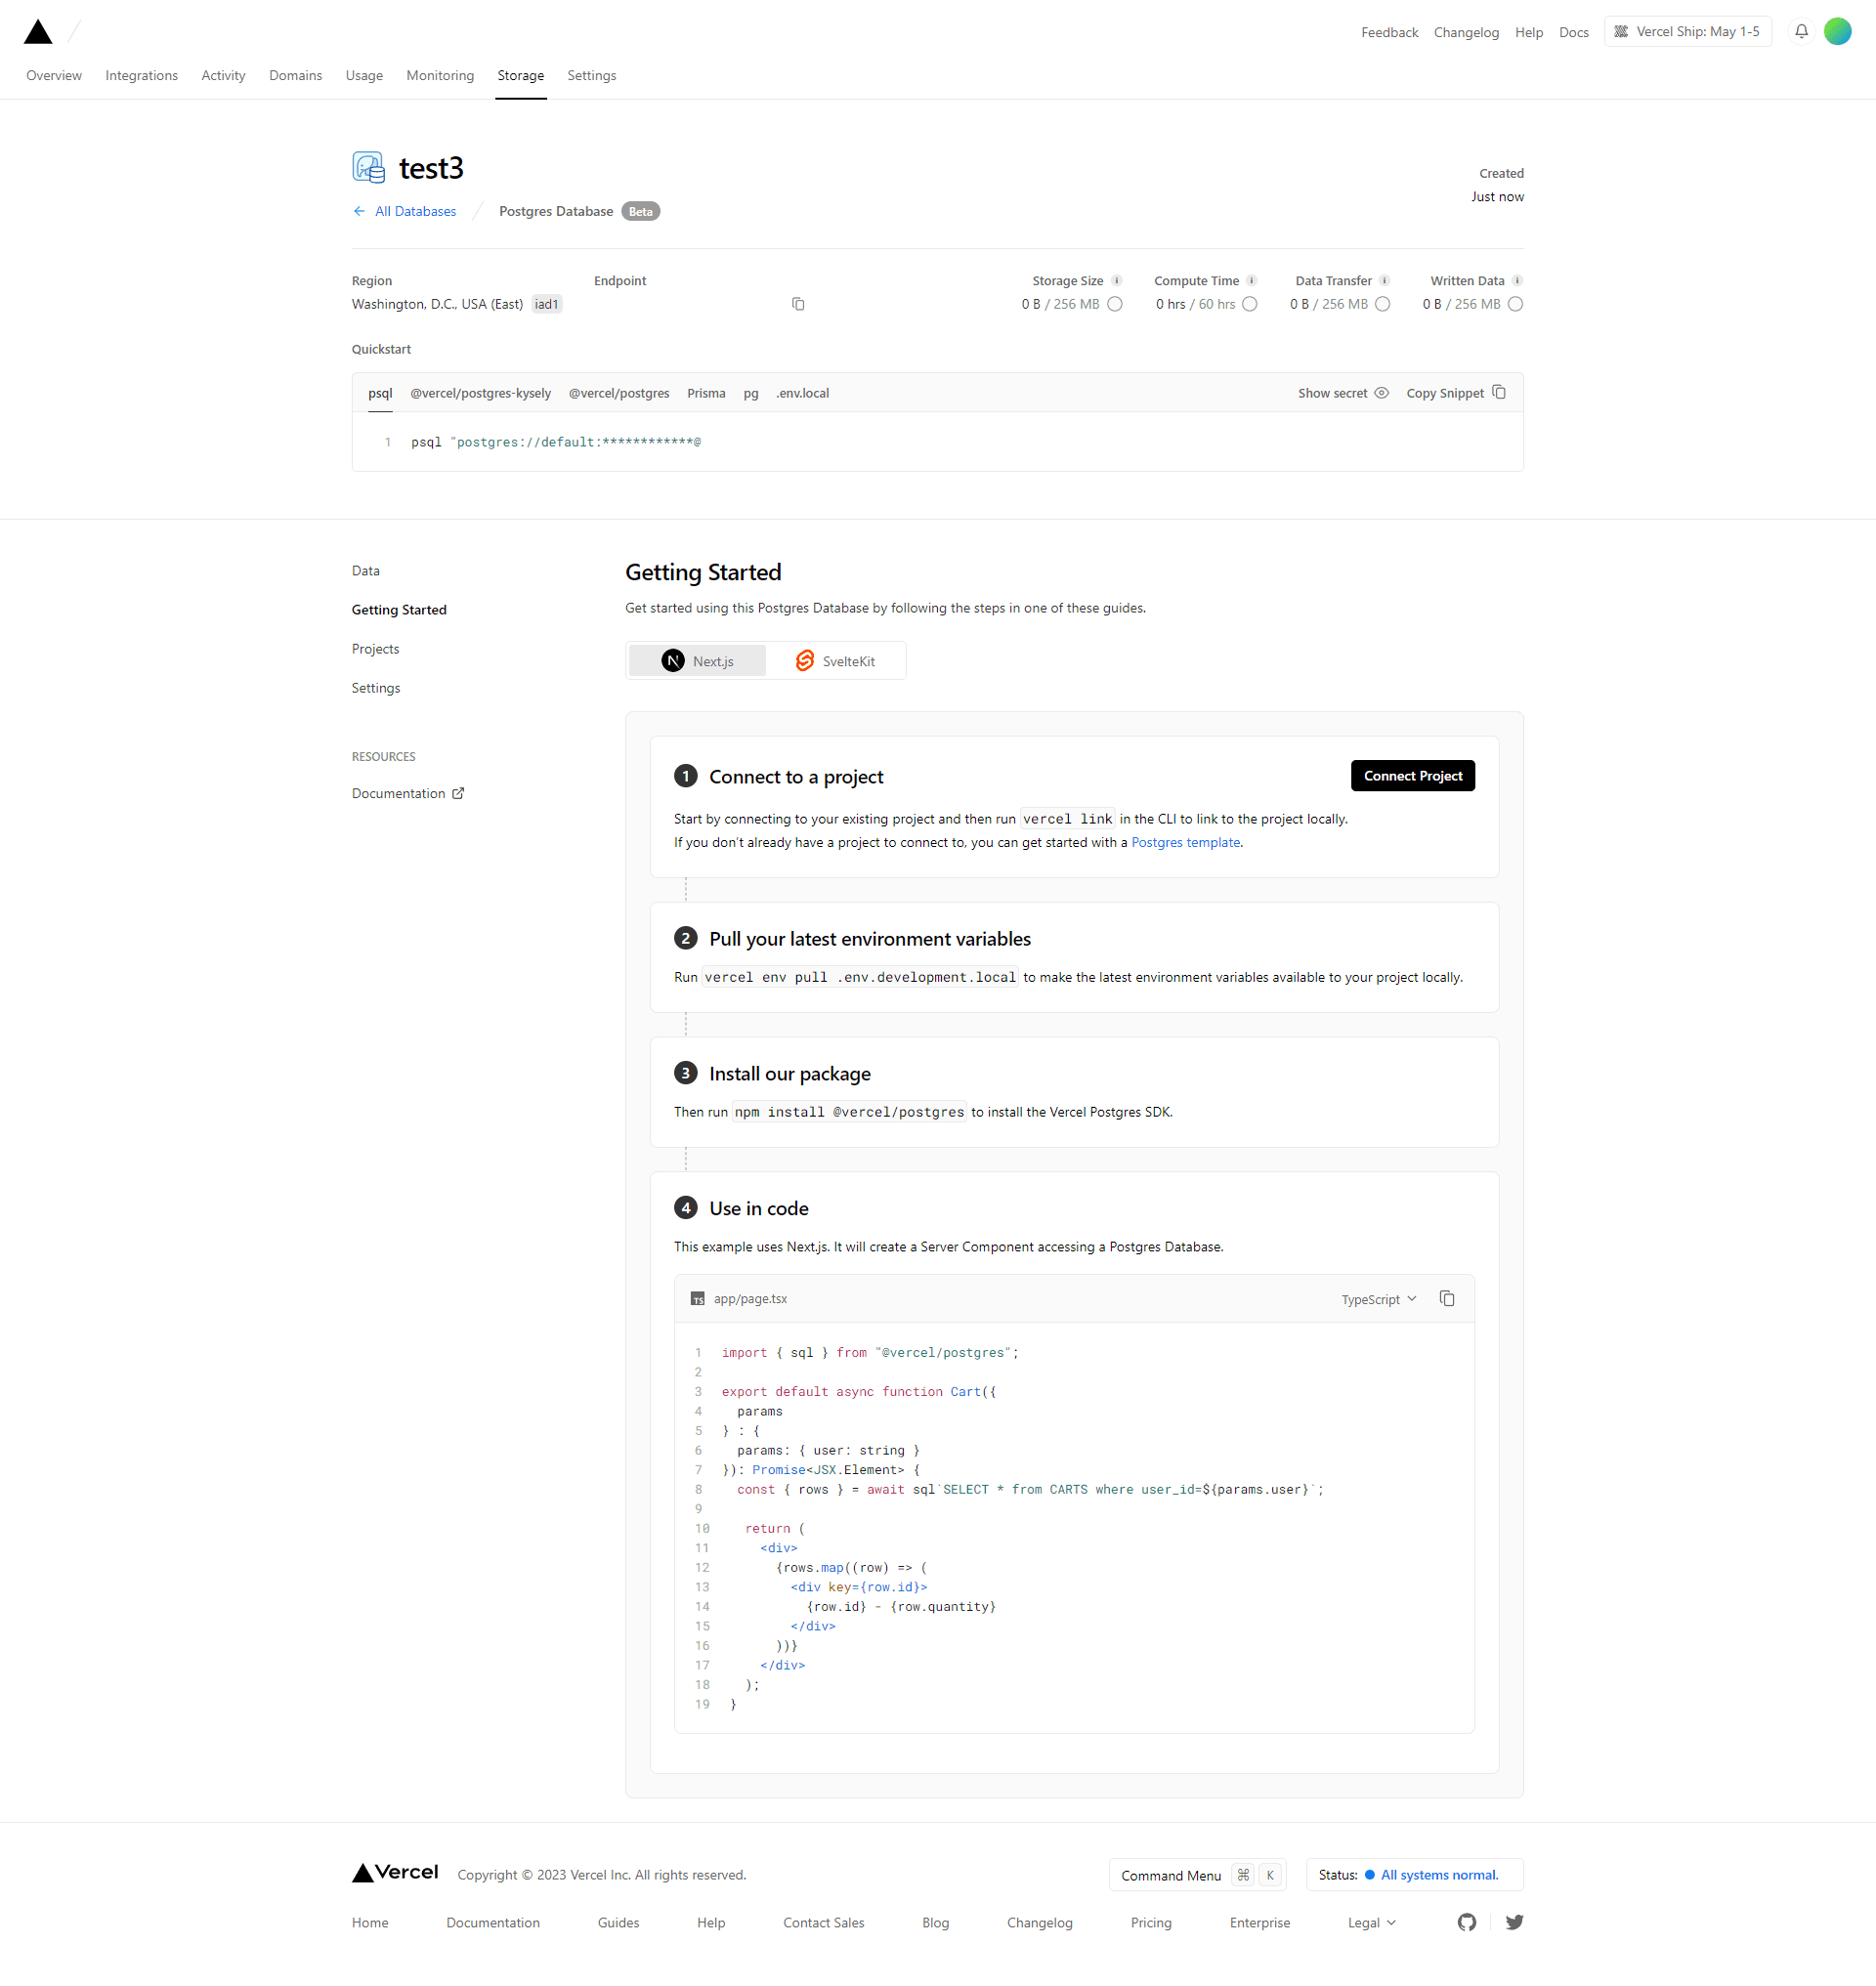Open Getting Started in the sidebar

point(399,610)
